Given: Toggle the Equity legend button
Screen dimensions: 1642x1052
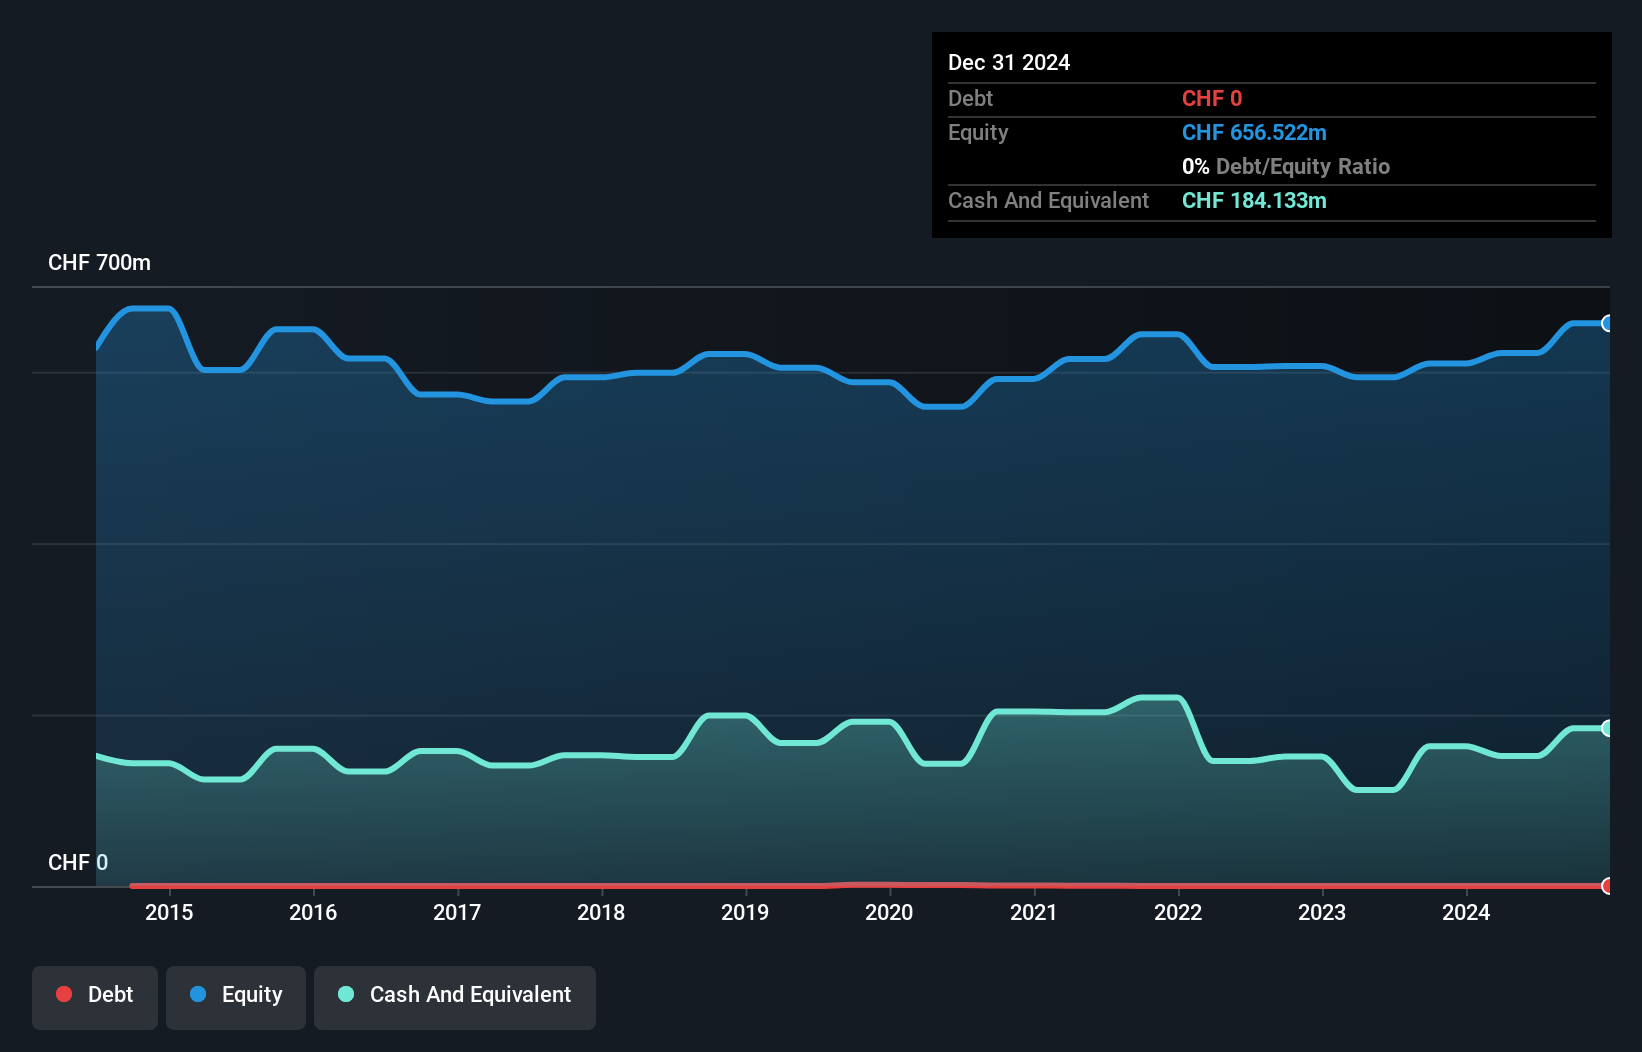Looking at the screenshot, I should click(236, 997).
